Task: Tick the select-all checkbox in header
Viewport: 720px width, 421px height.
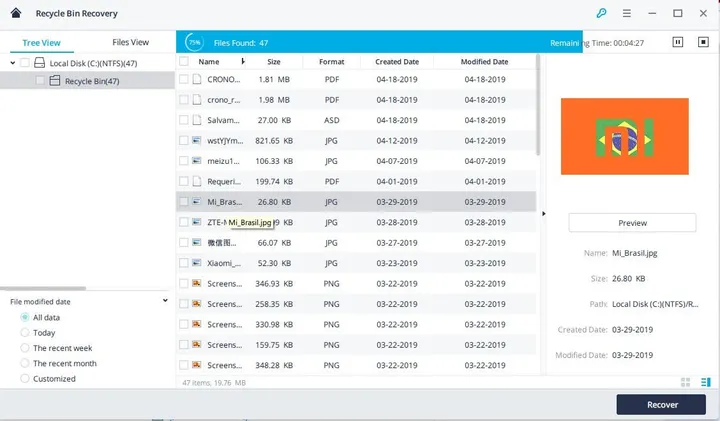Action: pos(184,62)
